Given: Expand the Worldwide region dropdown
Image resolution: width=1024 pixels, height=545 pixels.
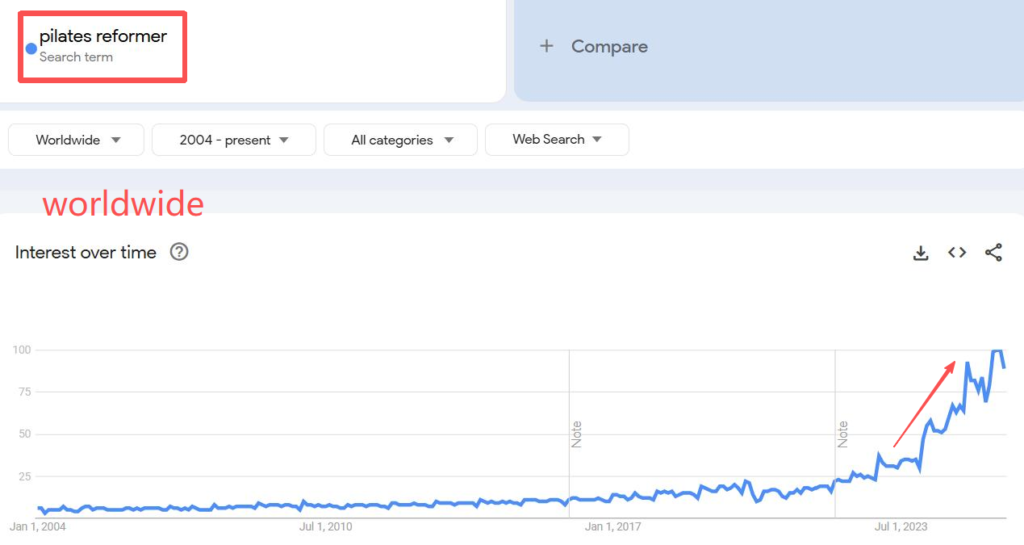Looking at the screenshot, I should point(76,140).
